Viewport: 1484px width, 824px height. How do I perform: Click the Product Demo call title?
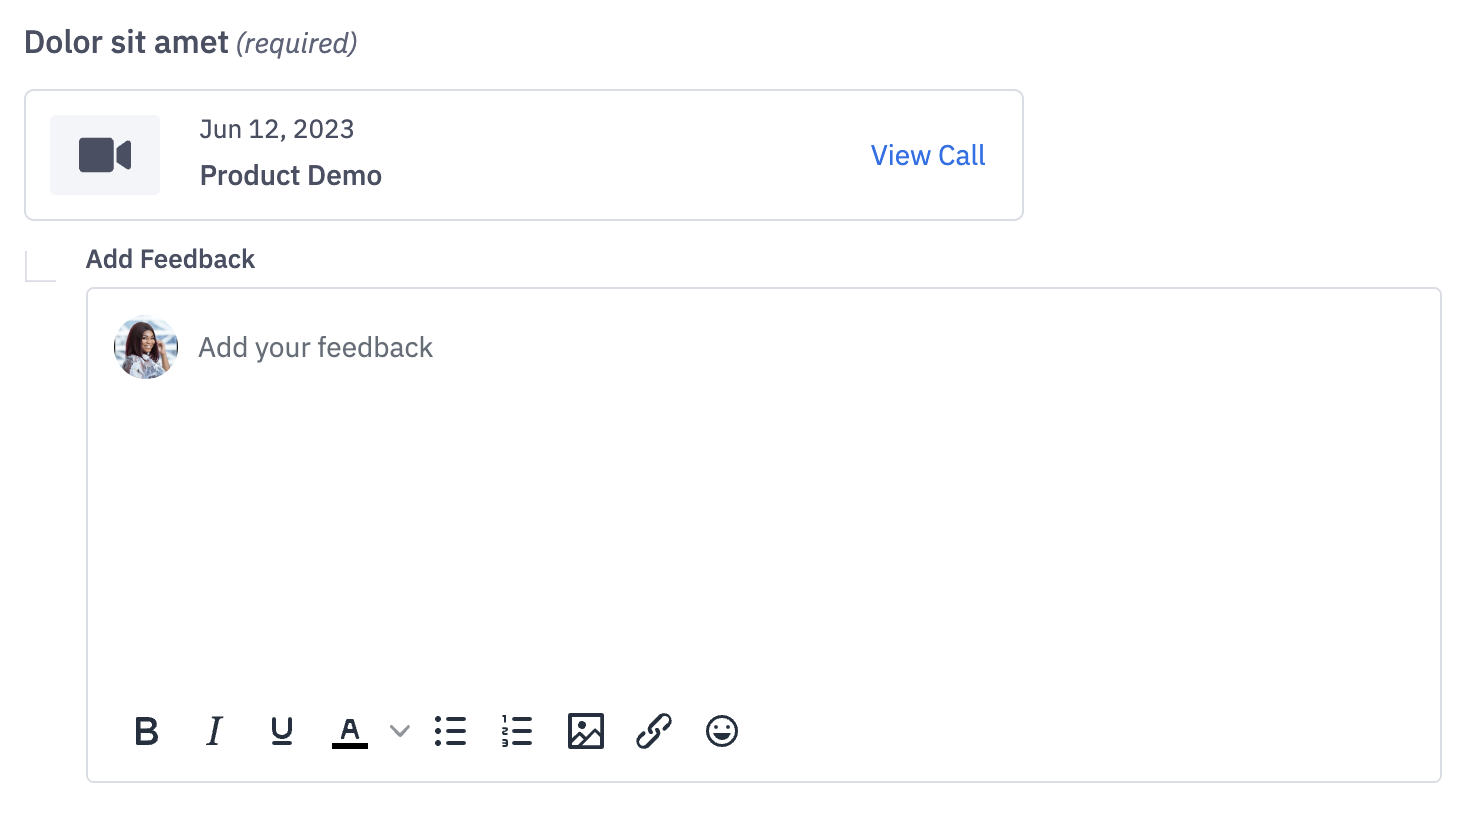(x=290, y=175)
